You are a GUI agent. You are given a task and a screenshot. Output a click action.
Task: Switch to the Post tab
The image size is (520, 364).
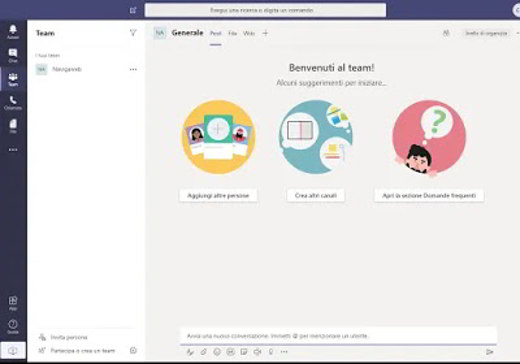click(216, 33)
